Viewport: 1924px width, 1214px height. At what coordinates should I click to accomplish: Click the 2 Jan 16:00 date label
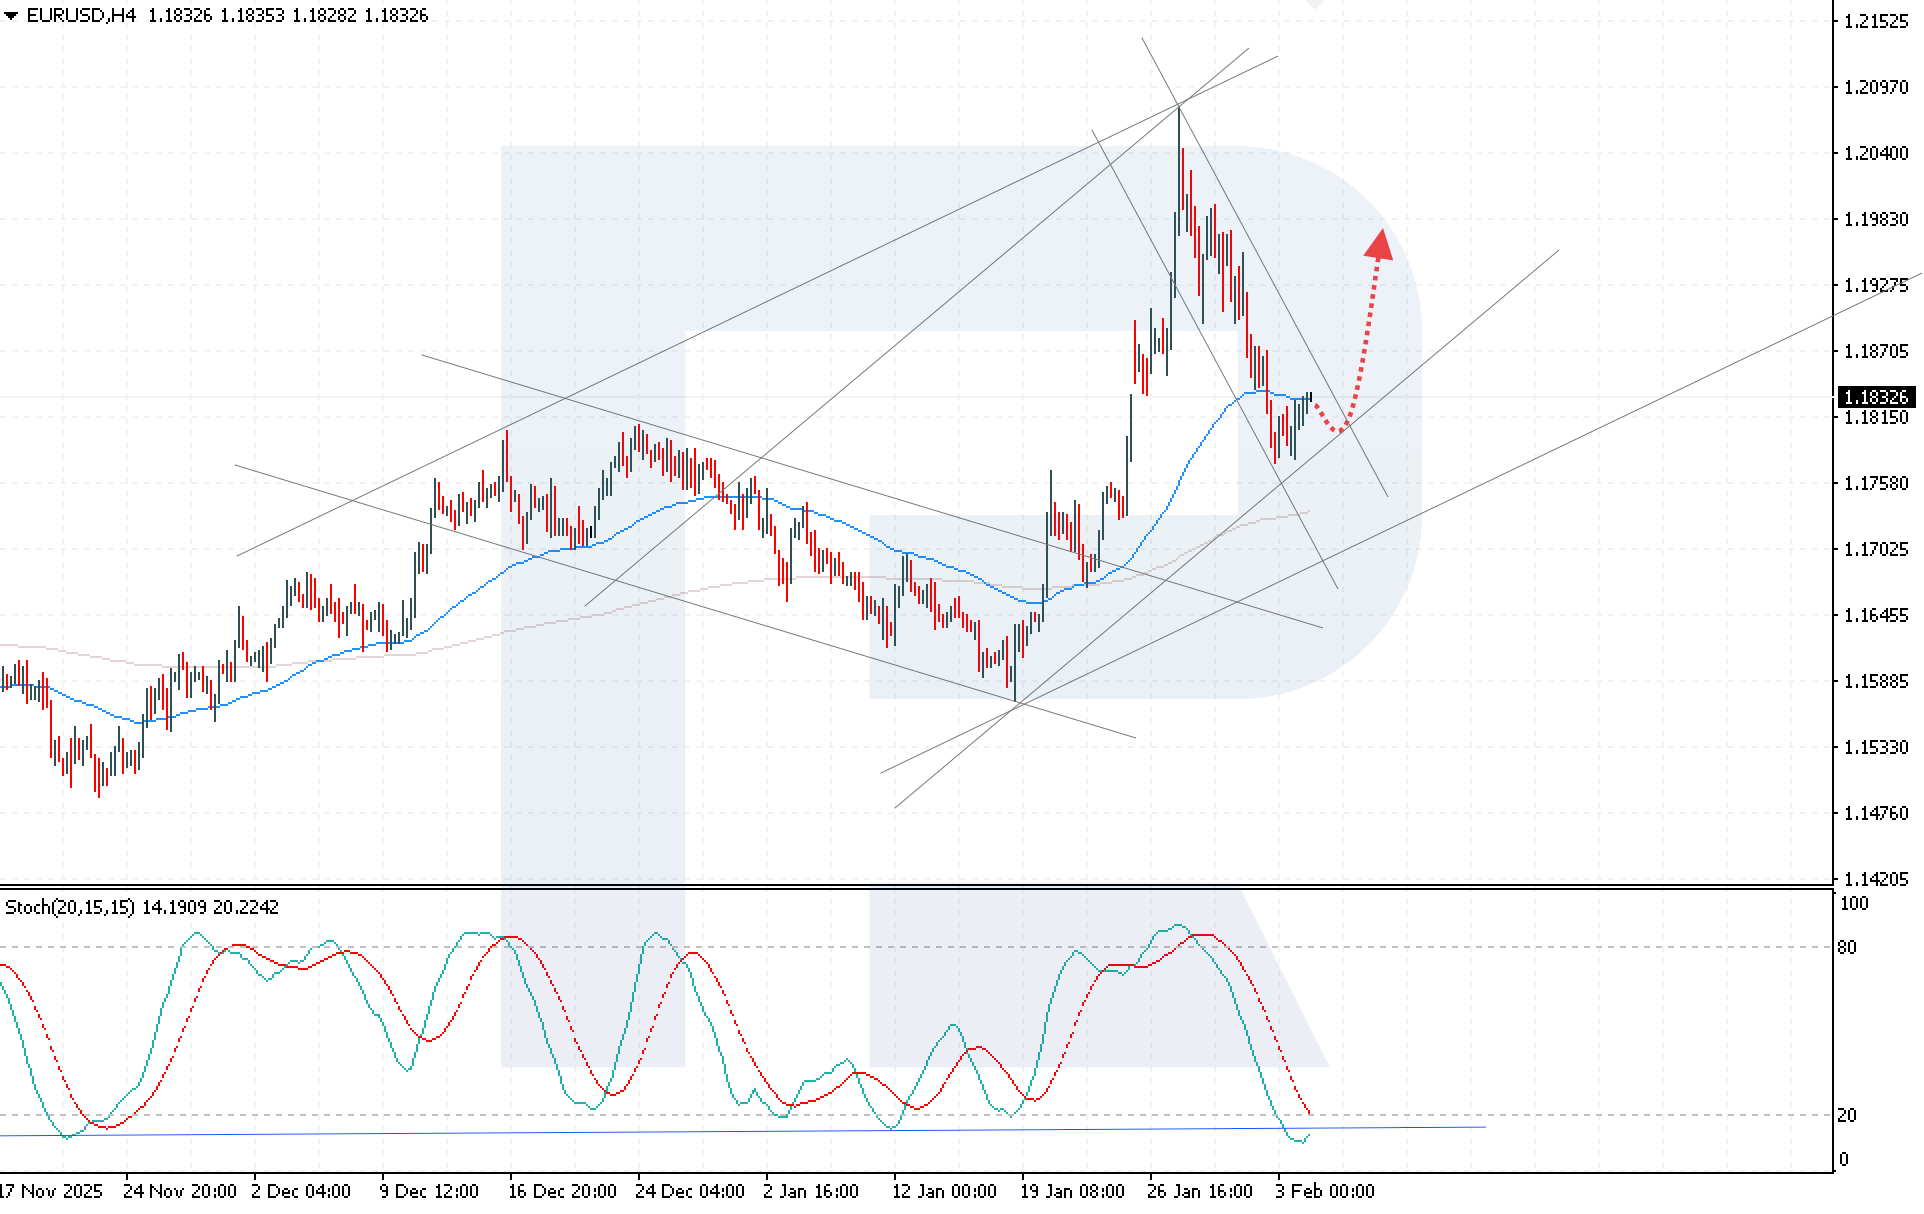tap(810, 1191)
